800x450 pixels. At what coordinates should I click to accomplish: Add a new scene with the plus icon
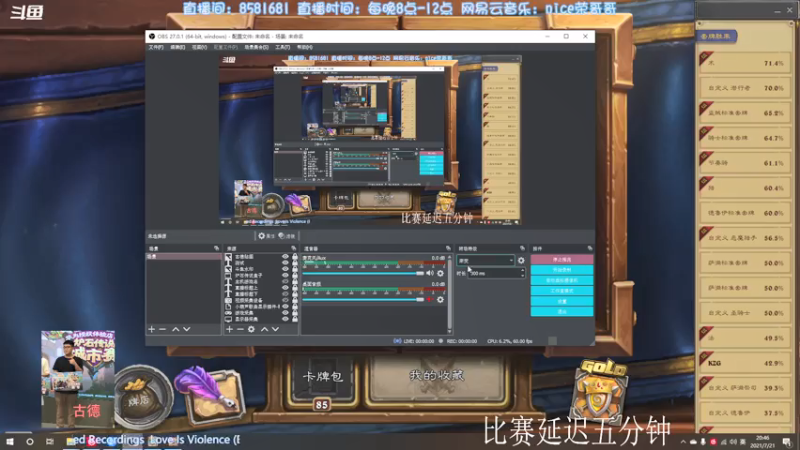pos(152,330)
